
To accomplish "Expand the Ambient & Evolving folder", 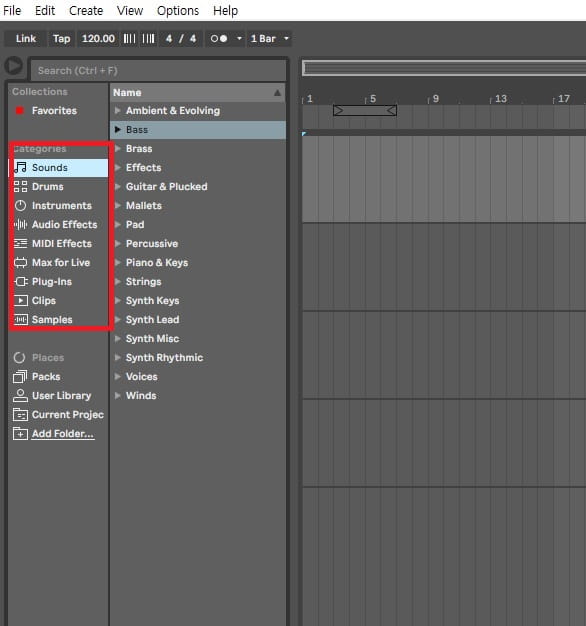I will (117, 110).
